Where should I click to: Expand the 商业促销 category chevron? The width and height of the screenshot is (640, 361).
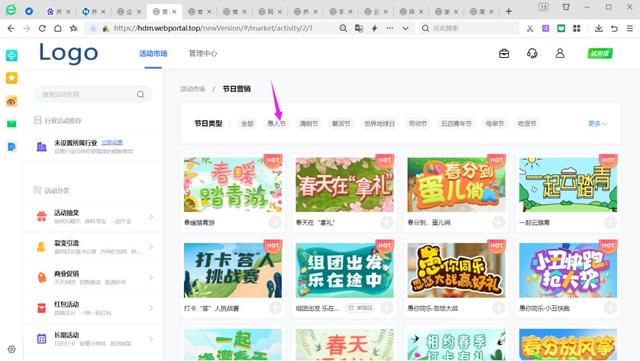pos(151,277)
